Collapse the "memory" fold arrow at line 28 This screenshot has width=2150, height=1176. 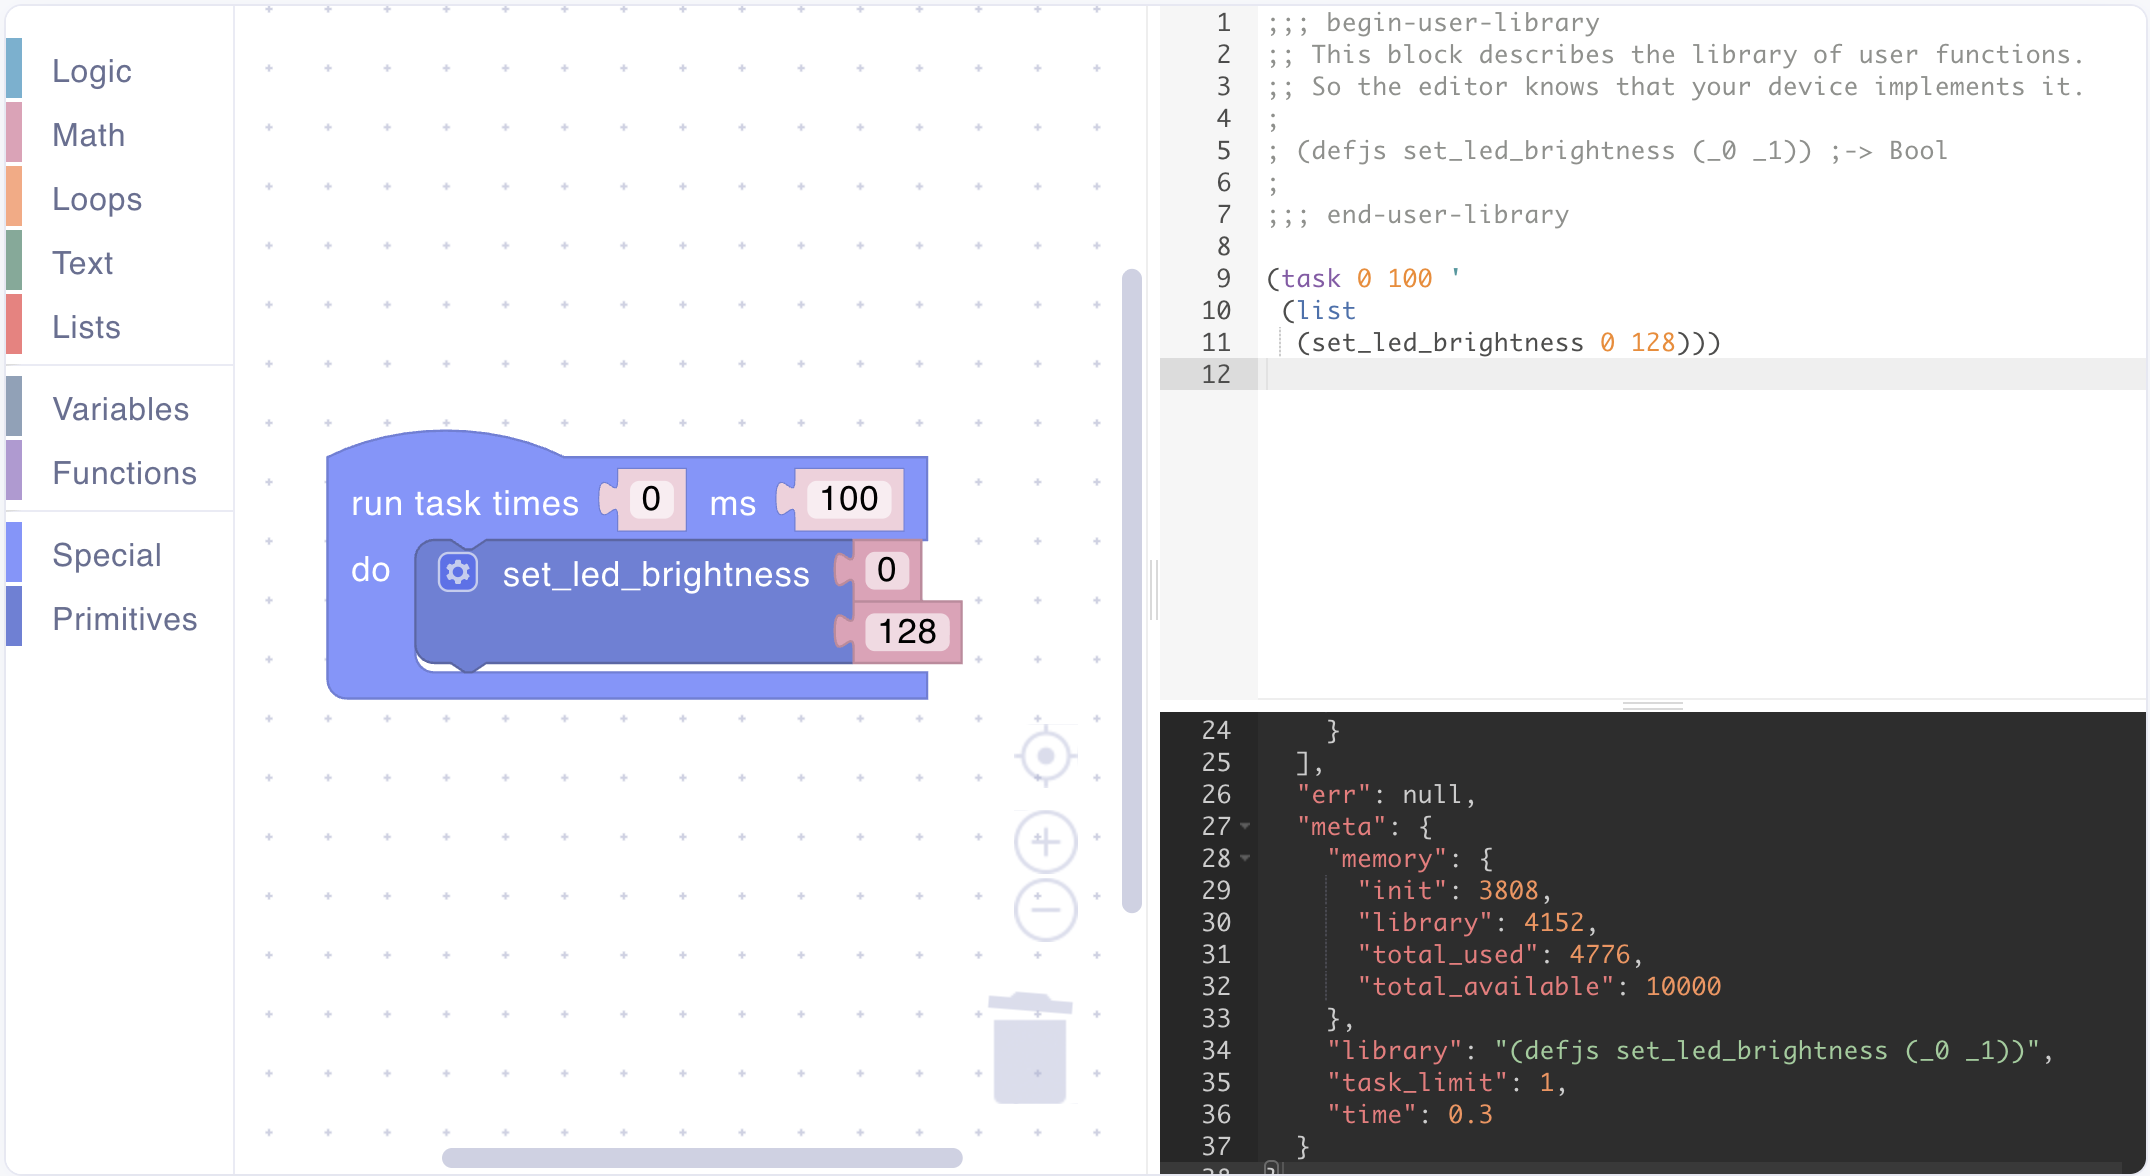click(x=1245, y=858)
